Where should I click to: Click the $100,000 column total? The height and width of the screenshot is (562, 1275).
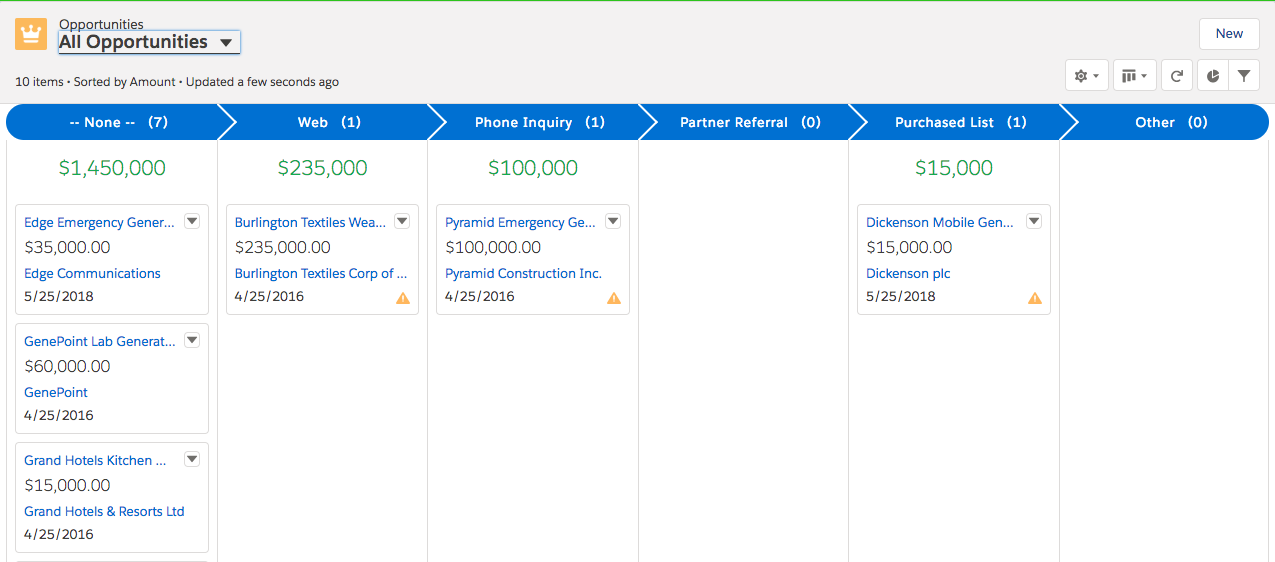point(533,168)
